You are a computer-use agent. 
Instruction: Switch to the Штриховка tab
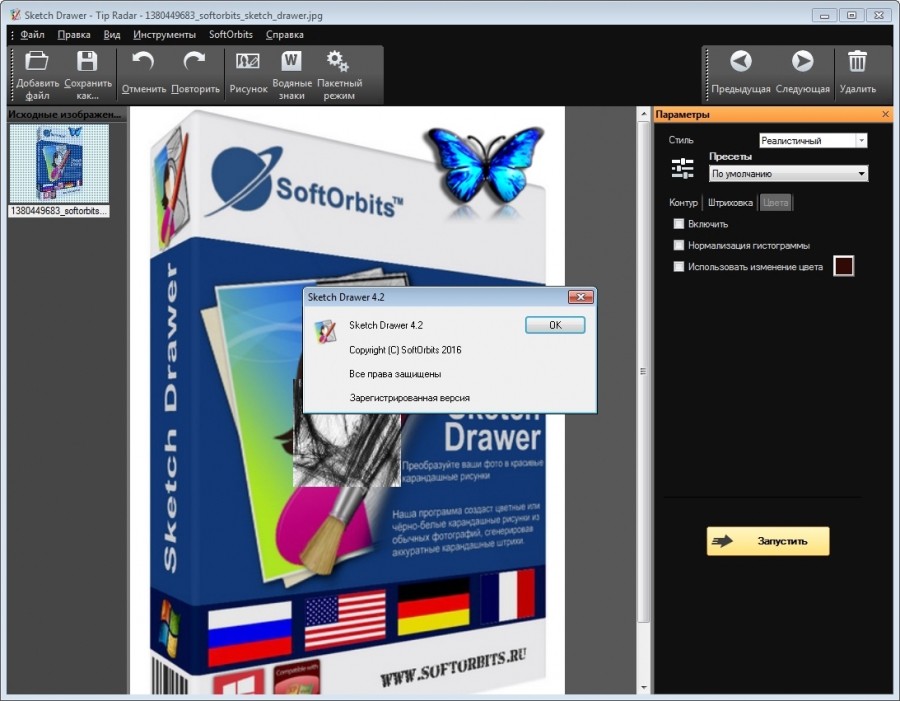point(730,202)
